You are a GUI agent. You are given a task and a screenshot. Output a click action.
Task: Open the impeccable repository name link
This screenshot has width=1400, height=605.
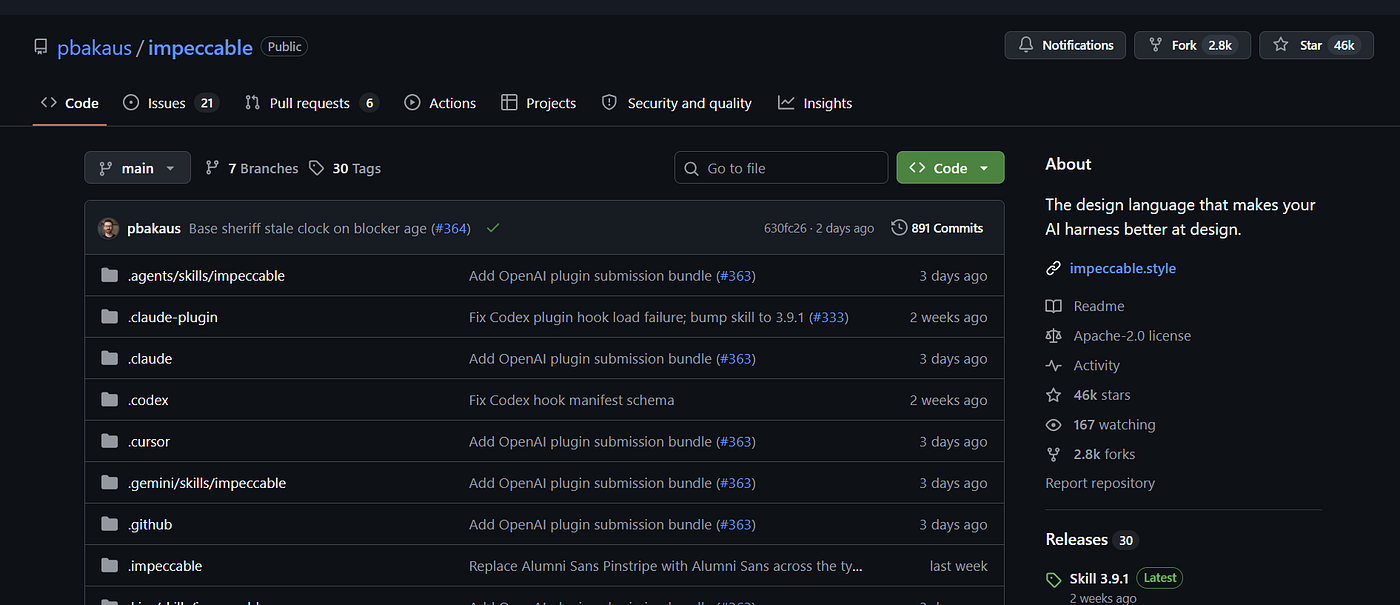[x=200, y=48]
